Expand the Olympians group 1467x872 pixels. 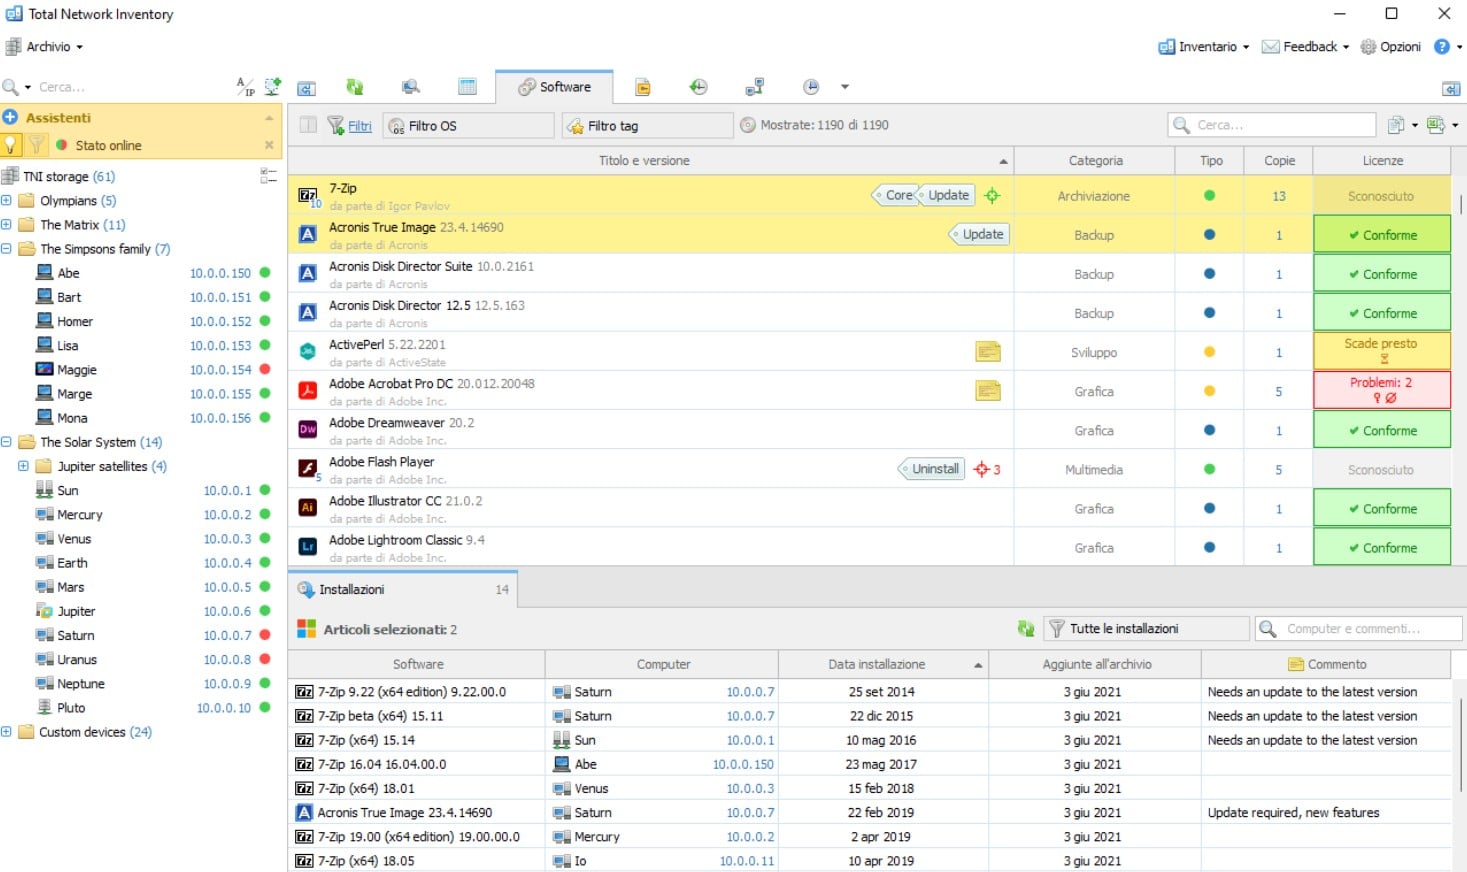pos(6,200)
